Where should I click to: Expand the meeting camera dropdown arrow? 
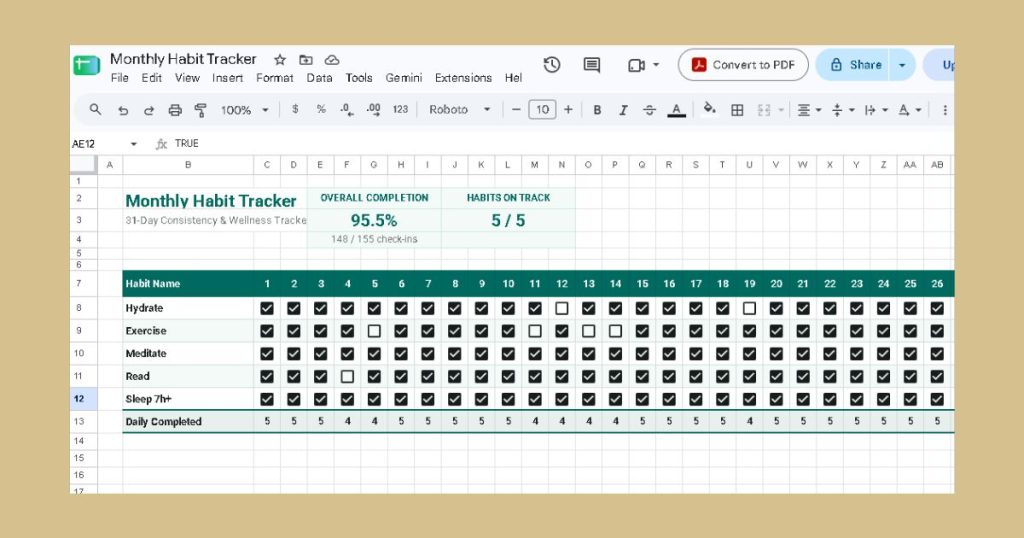[x=656, y=65]
